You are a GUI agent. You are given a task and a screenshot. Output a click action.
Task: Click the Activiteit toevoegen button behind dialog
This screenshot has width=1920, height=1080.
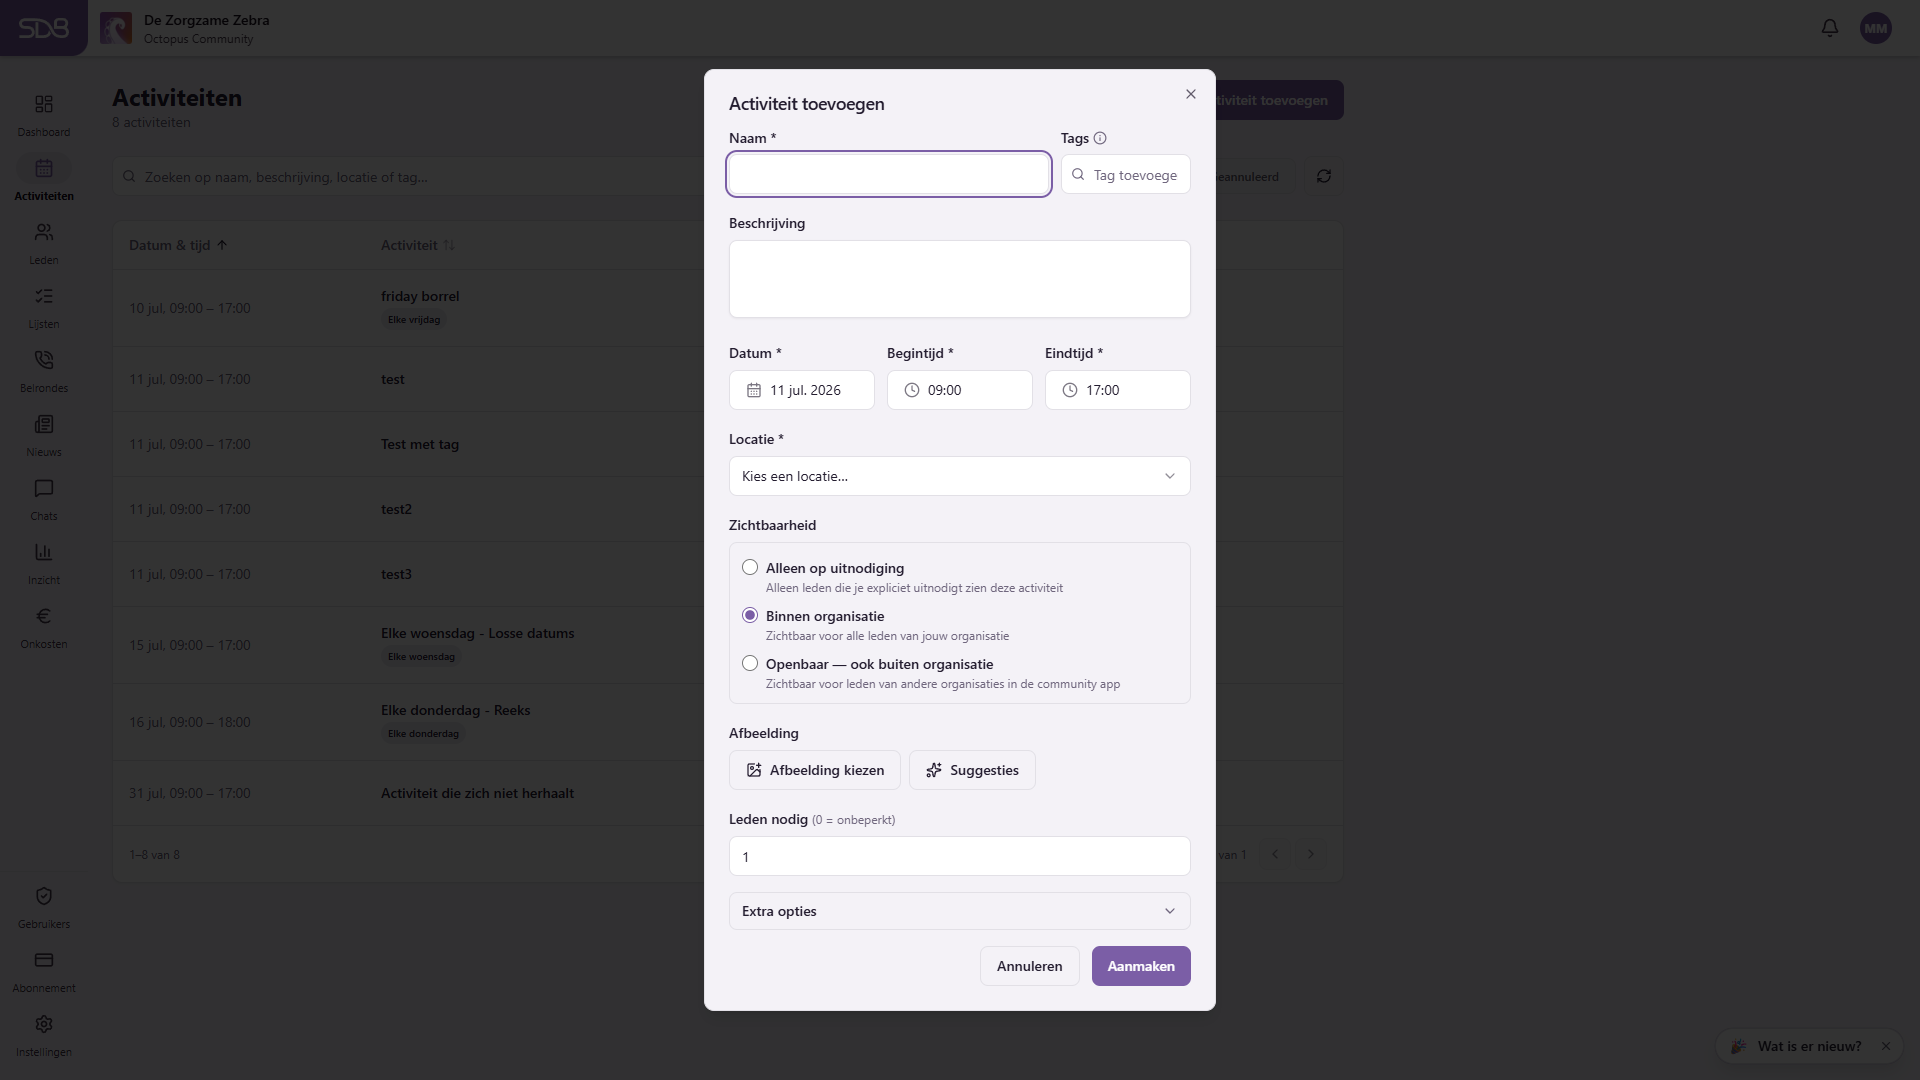(1278, 100)
